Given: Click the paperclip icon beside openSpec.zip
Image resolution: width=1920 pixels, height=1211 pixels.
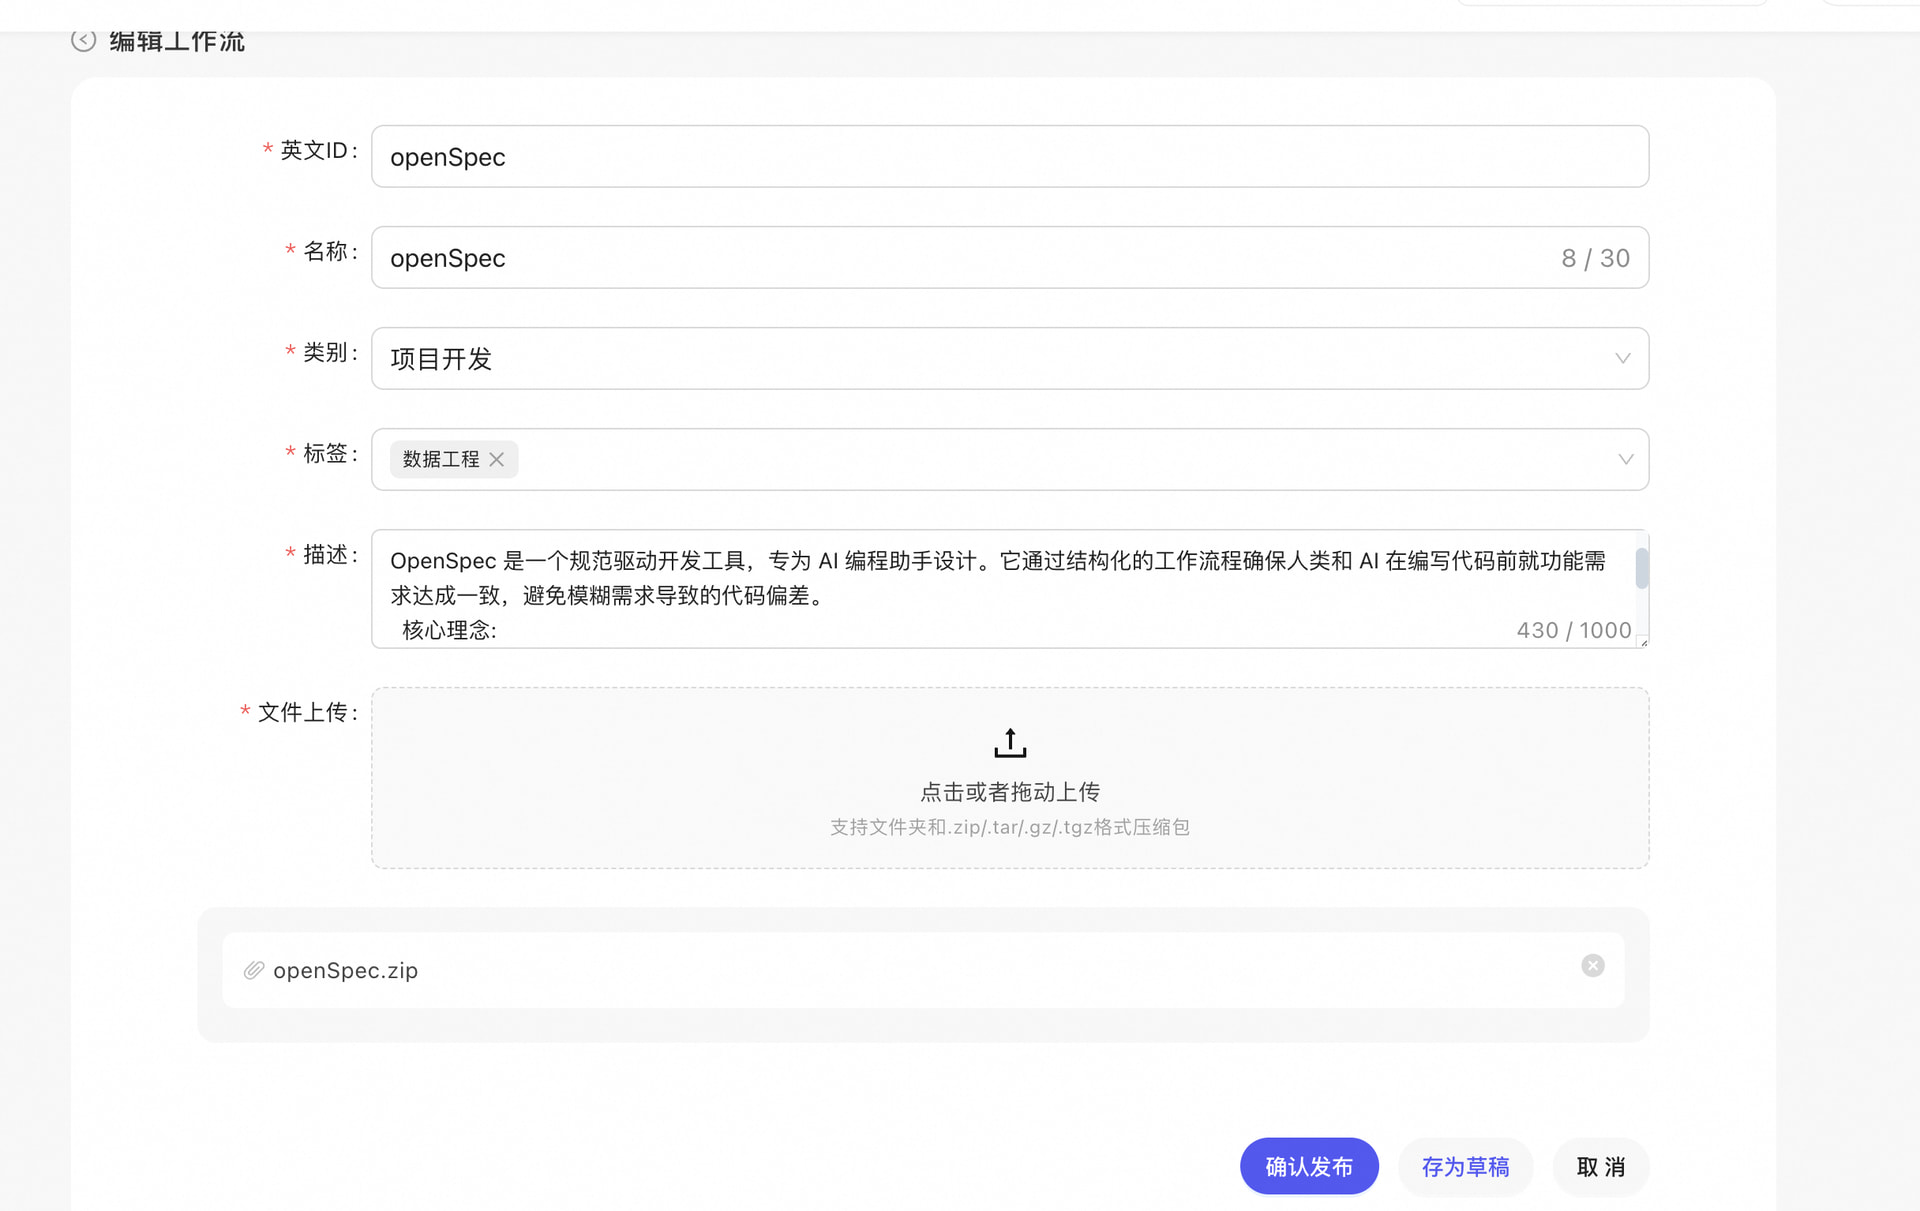Looking at the screenshot, I should point(253,969).
